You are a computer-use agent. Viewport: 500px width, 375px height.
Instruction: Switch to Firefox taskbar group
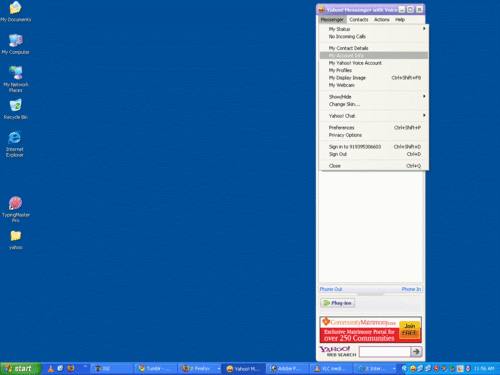[200, 369]
